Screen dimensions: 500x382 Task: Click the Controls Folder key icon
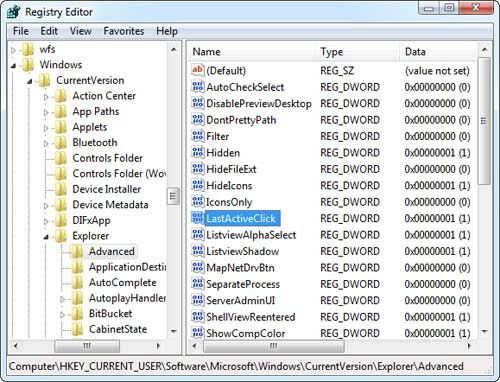61,158
